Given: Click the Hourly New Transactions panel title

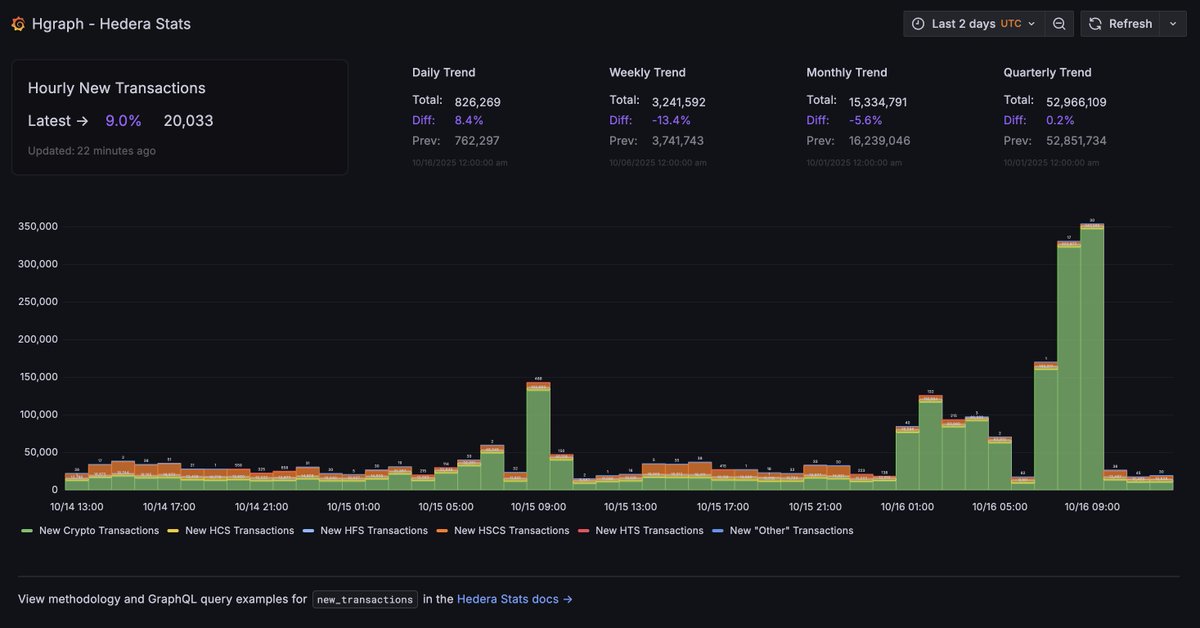Looking at the screenshot, I should click(x=117, y=88).
